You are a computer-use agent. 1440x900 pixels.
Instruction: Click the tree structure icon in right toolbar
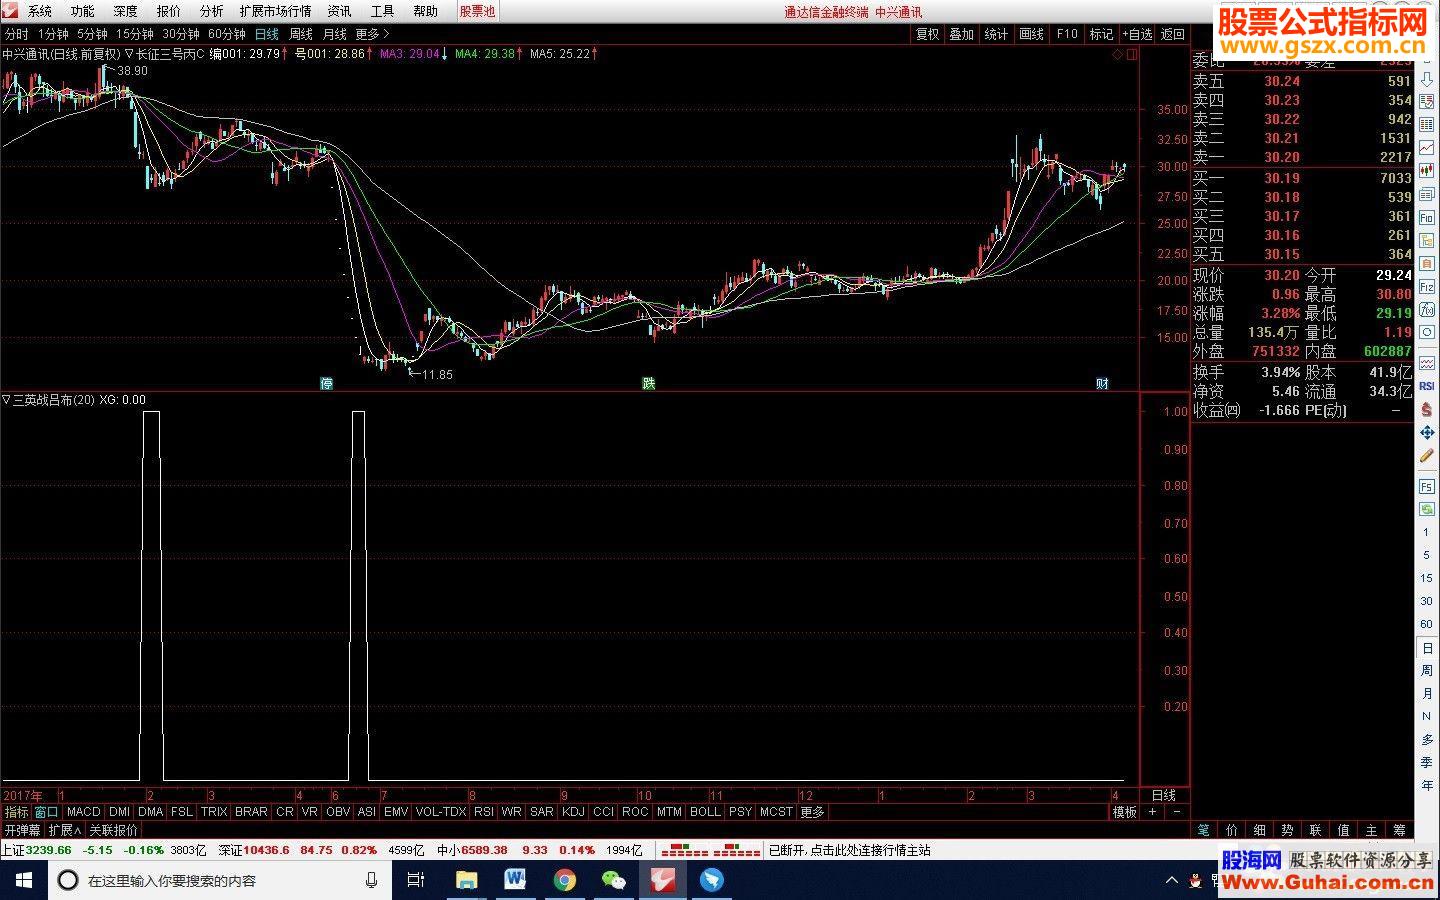tap(1427, 240)
